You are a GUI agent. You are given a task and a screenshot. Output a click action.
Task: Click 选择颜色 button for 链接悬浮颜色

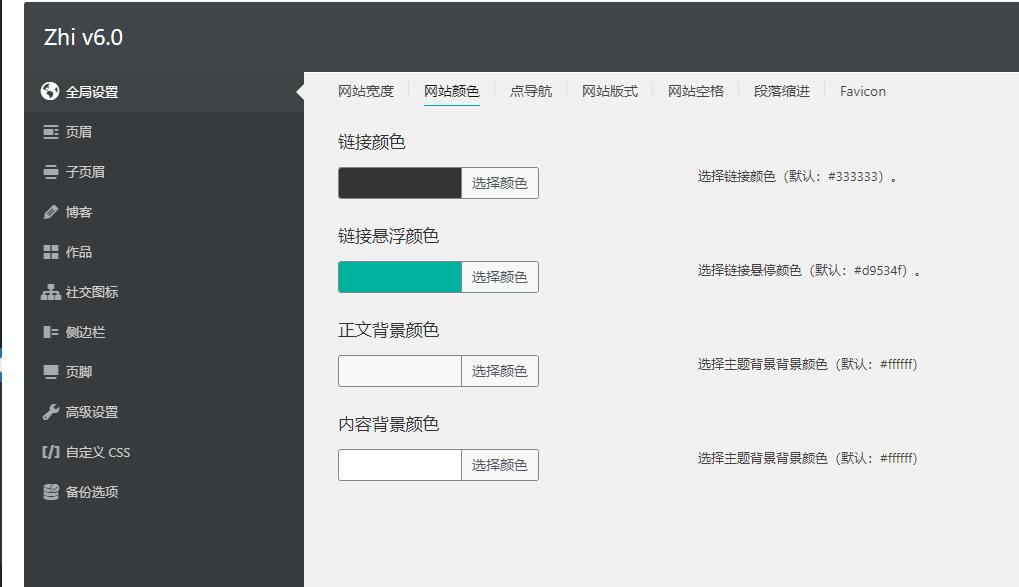[500, 277]
